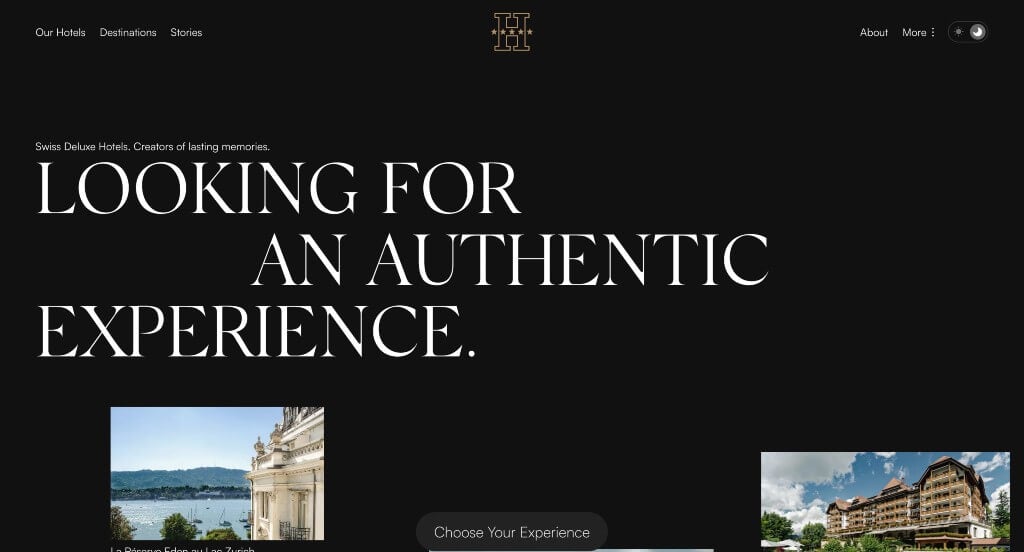
Task: Open the chalet-style grand hotel photo
Action: 886,502
